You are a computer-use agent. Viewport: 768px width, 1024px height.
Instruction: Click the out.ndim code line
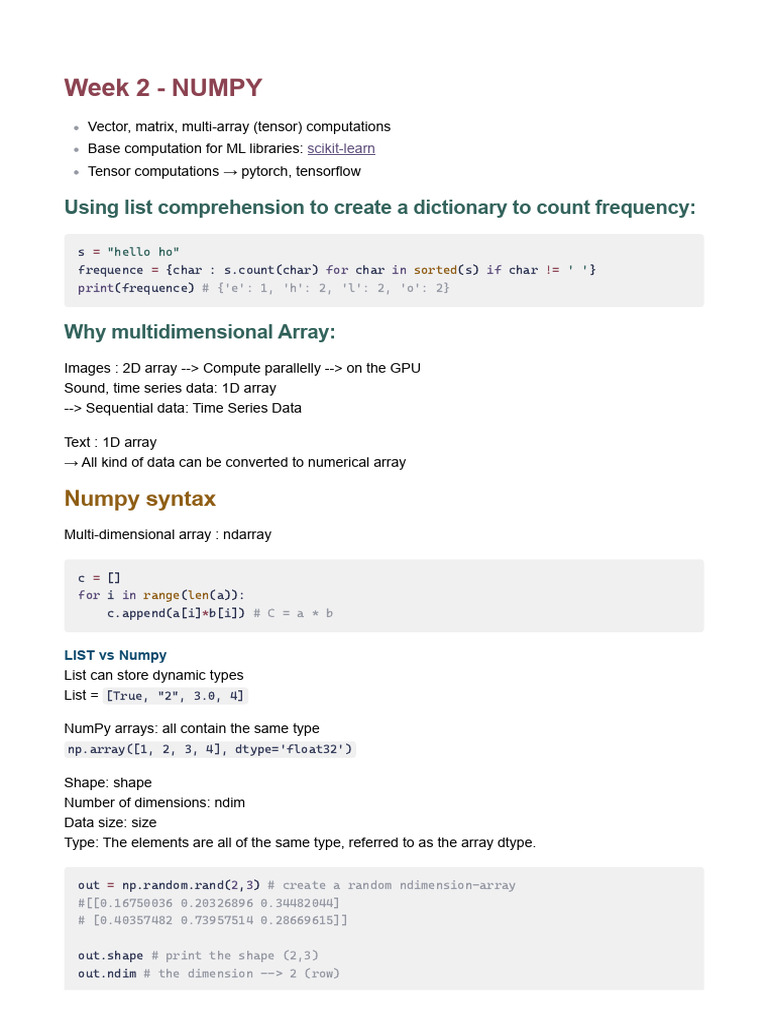coord(208,974)
